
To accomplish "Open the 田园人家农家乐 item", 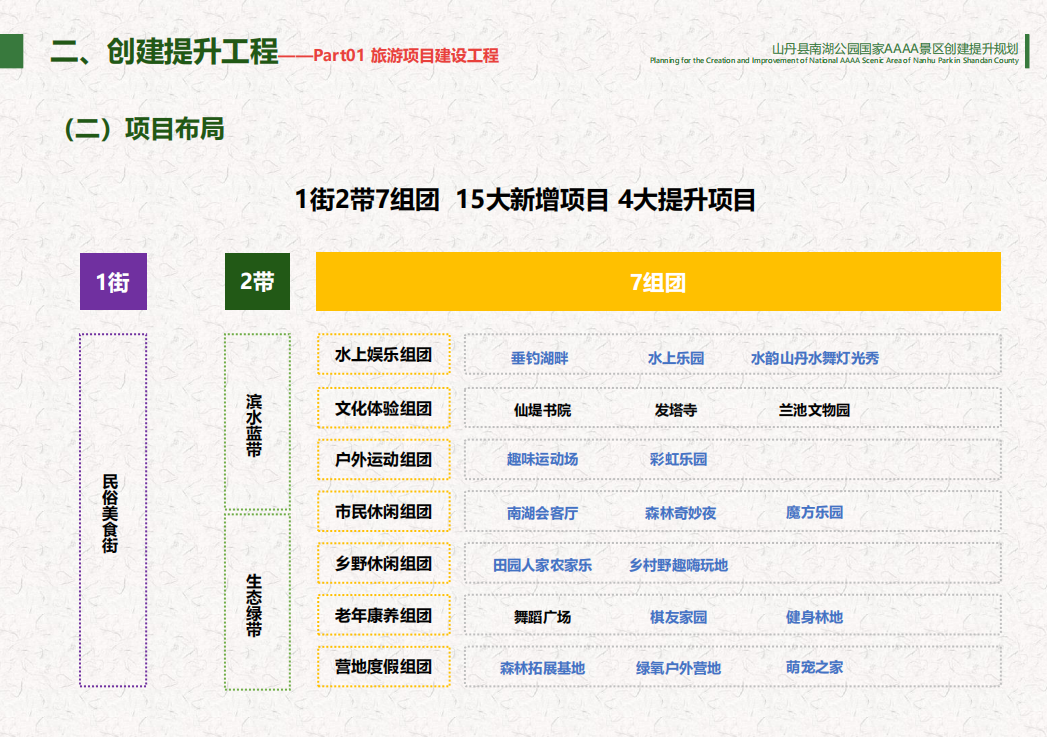I will click(x=542, y=565).
